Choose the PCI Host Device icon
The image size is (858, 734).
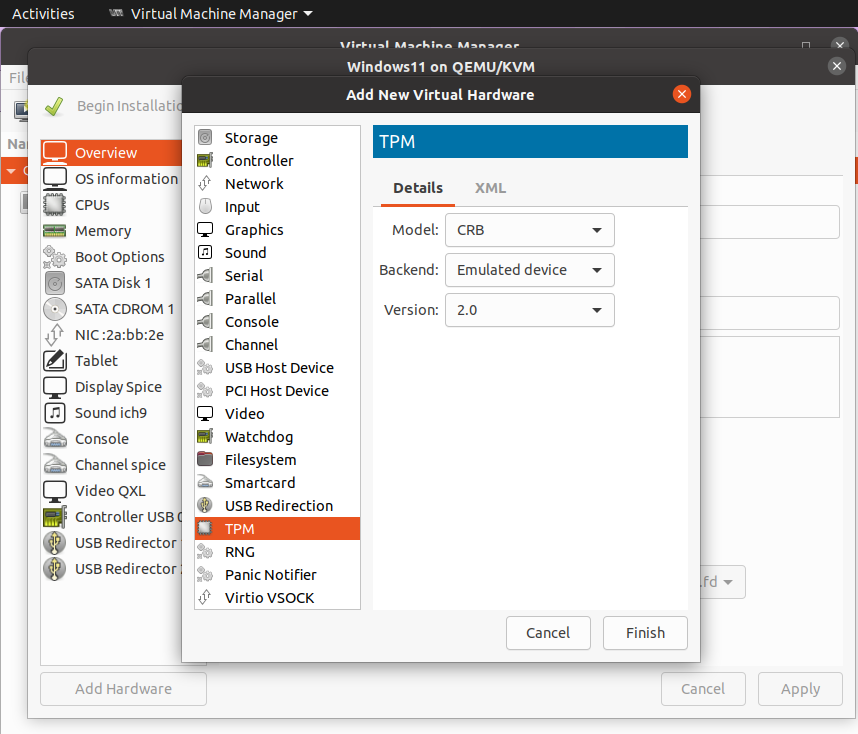point(205,390)
